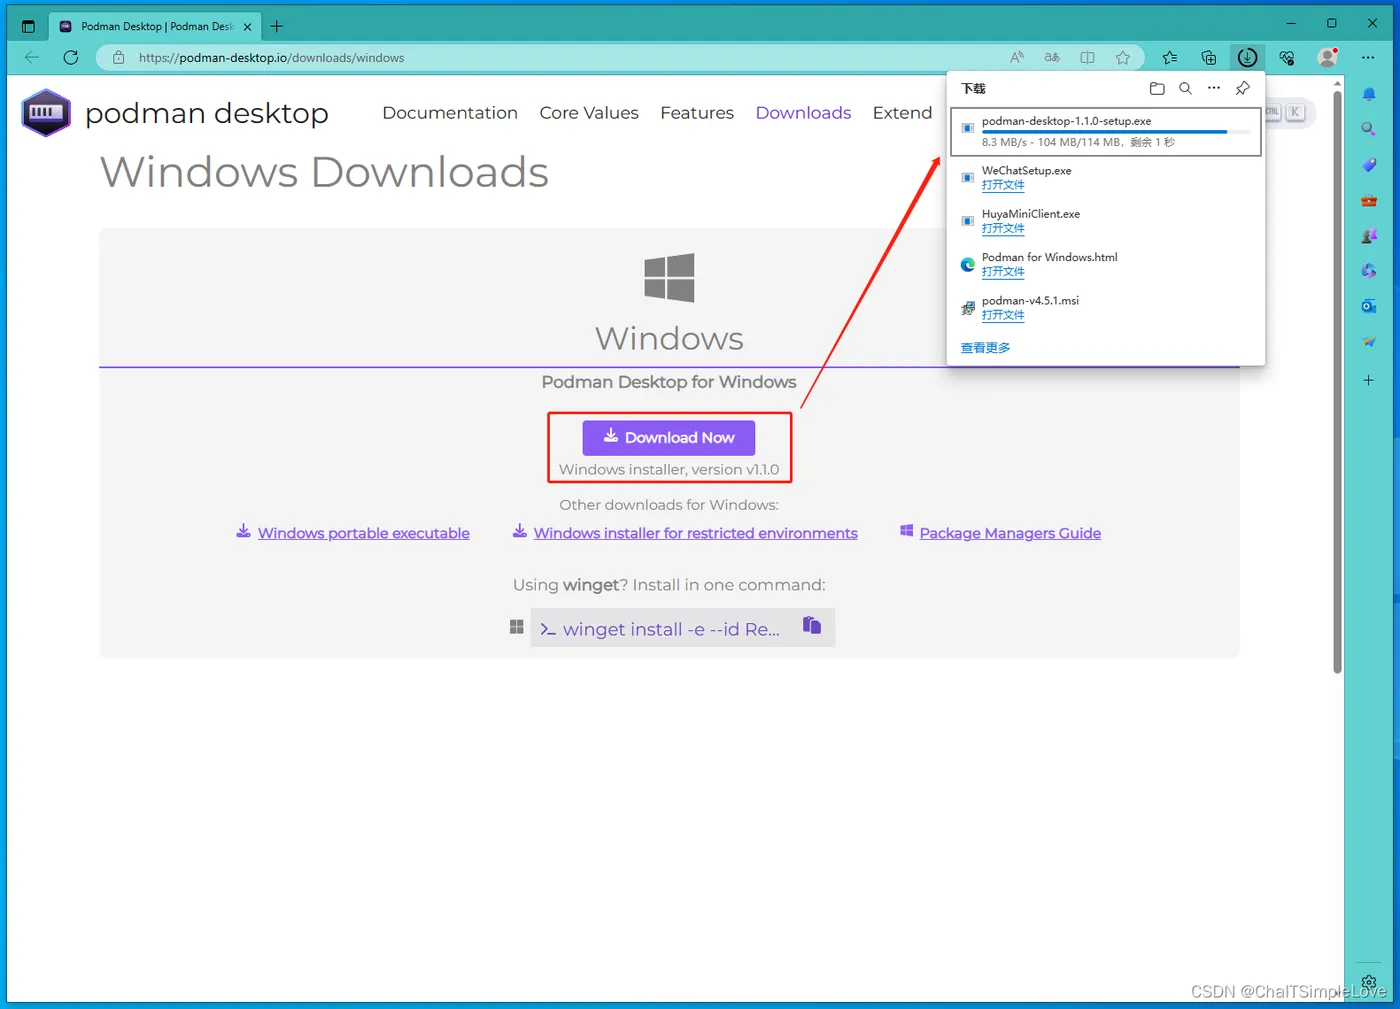
Task: Open sidebar notifications bell
Action: (x=1369, y=94)
